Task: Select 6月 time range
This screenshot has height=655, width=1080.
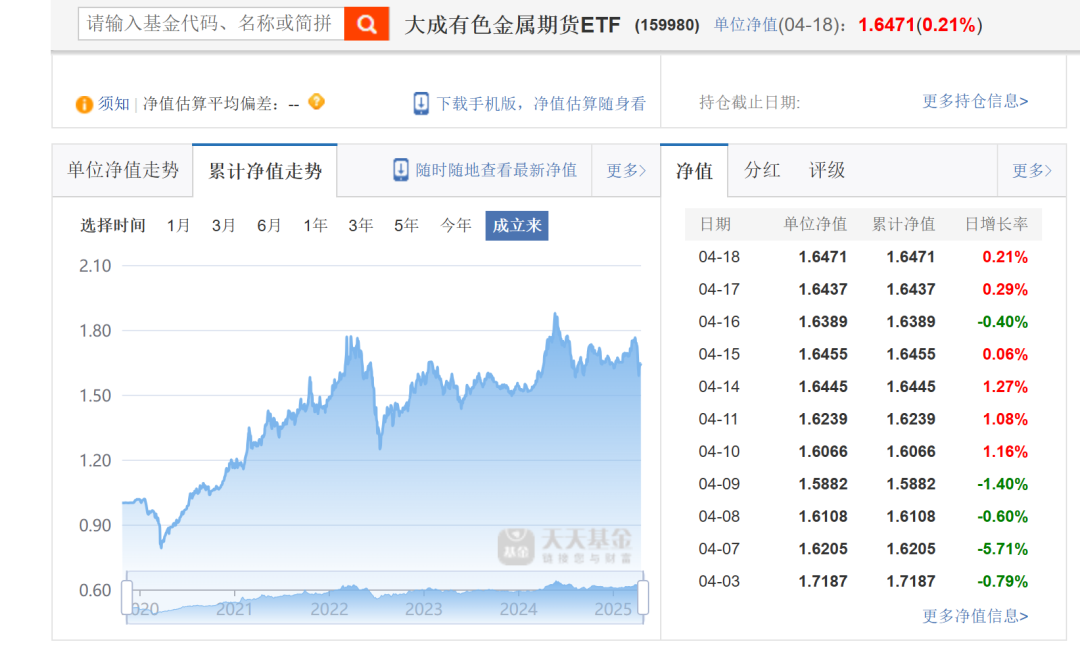Action: pyautogui.click(x=269, y=226)
